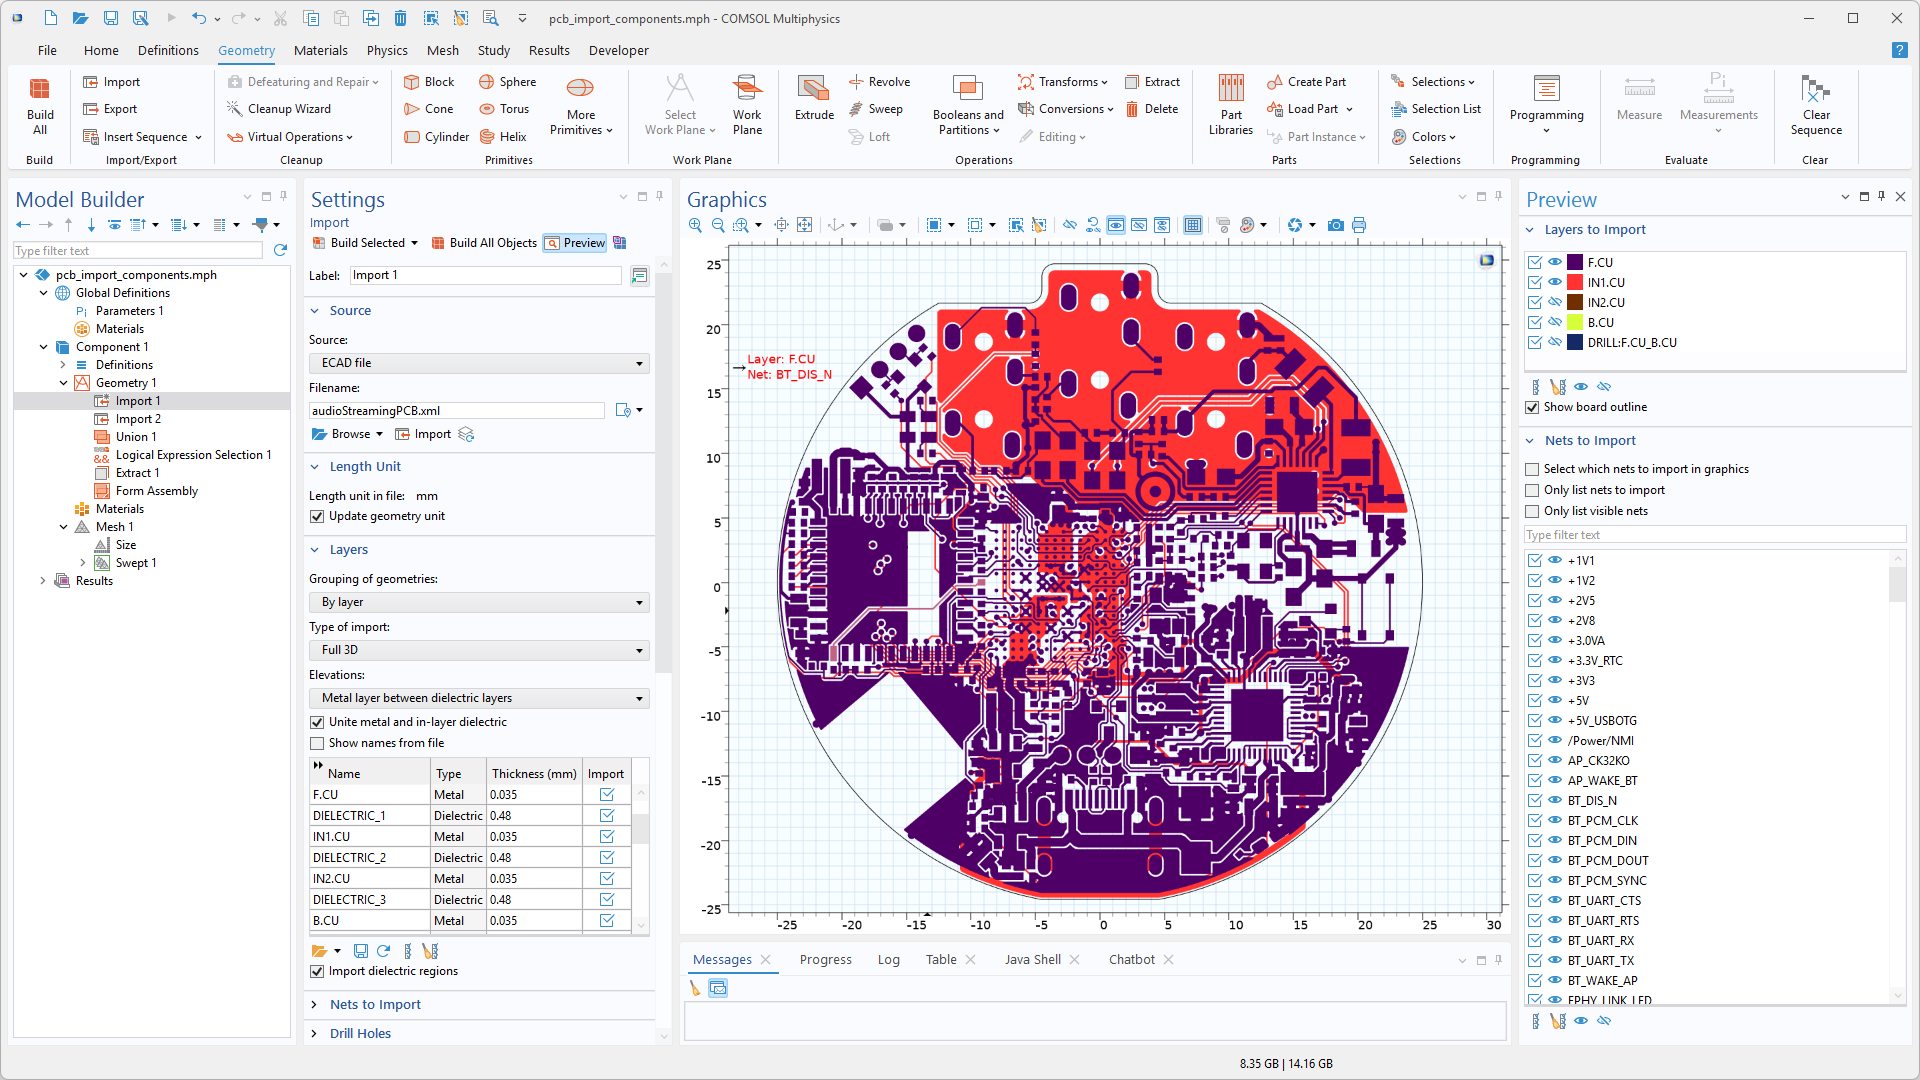The width and height of the screenshot is (1920, 1080).
Task: Click the F.CU layer color swatch
Action: tap(1575, 262)
